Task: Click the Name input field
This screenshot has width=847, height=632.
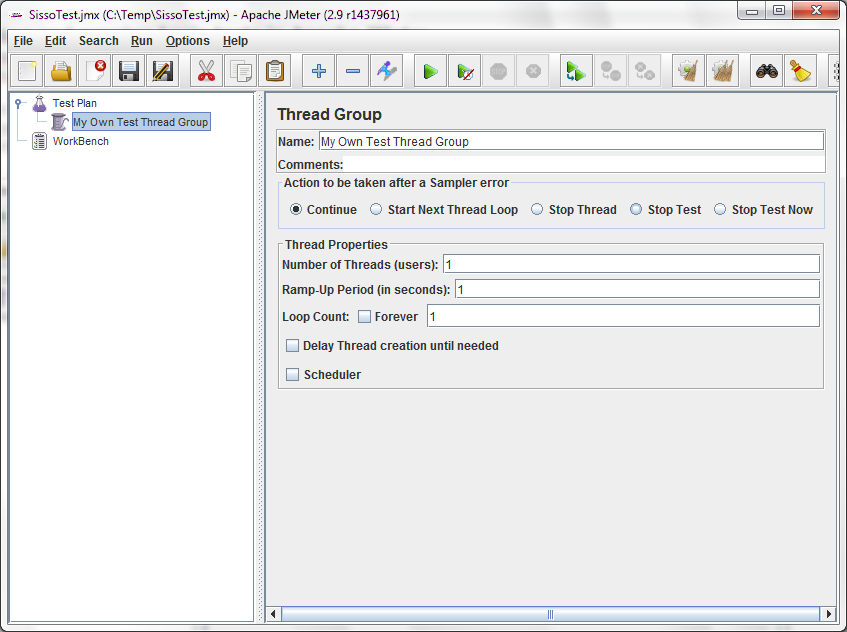Action: pos(571,142)
